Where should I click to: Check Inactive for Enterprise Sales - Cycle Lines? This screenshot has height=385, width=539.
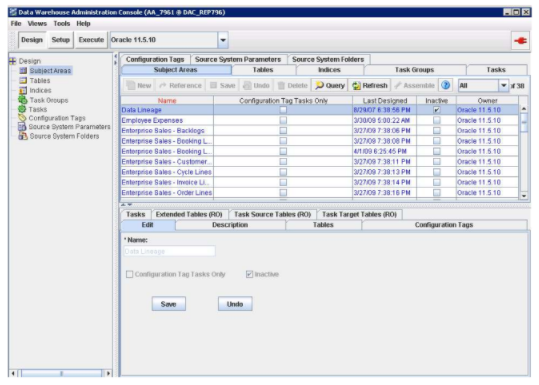click(x=437, y=172)
